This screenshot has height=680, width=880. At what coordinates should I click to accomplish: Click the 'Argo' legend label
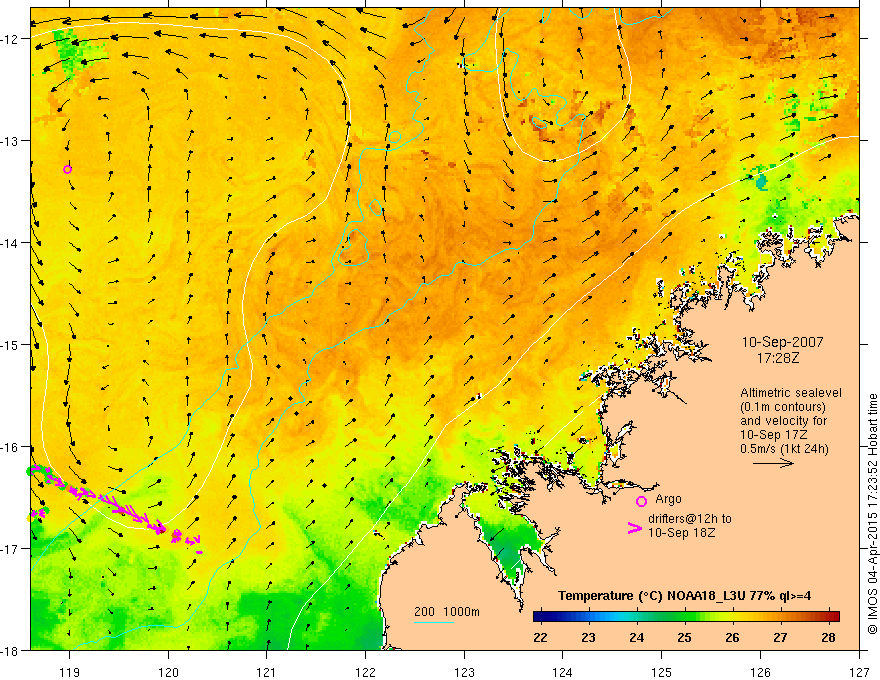(668, 499)
